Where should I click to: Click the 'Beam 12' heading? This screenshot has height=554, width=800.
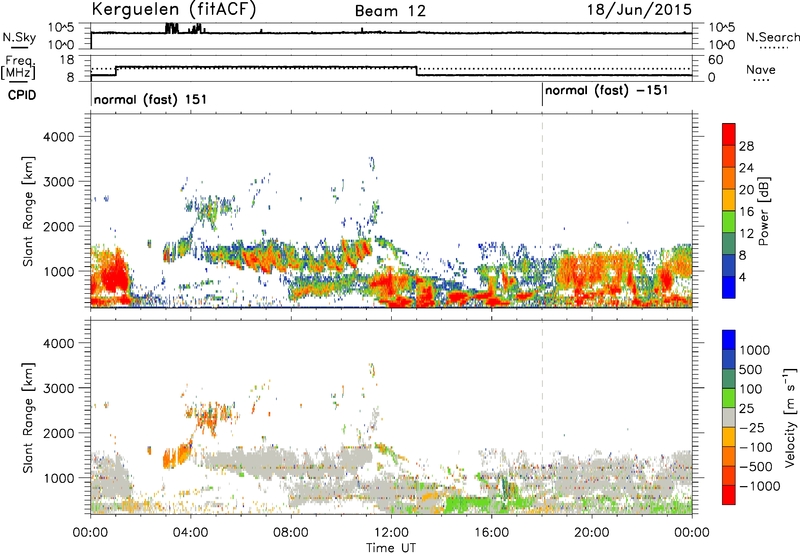390,11
